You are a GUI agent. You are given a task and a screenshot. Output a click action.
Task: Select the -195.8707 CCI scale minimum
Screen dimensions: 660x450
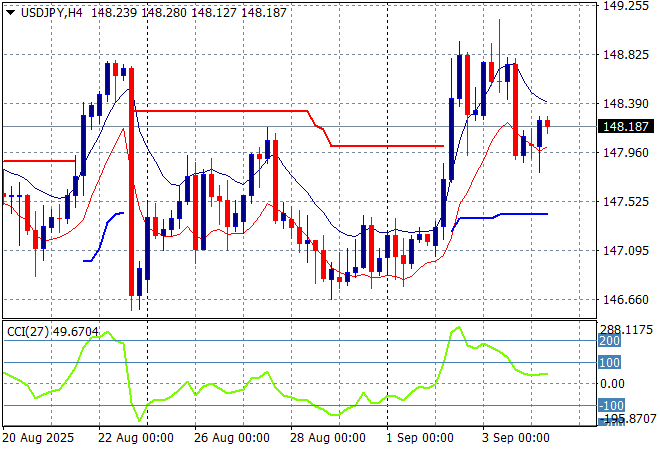click(x=627, y=419)
